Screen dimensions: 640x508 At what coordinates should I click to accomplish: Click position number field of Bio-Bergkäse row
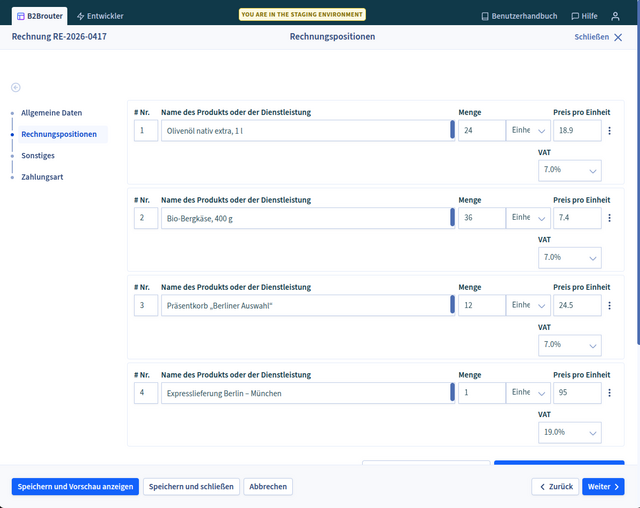[146, 218]
